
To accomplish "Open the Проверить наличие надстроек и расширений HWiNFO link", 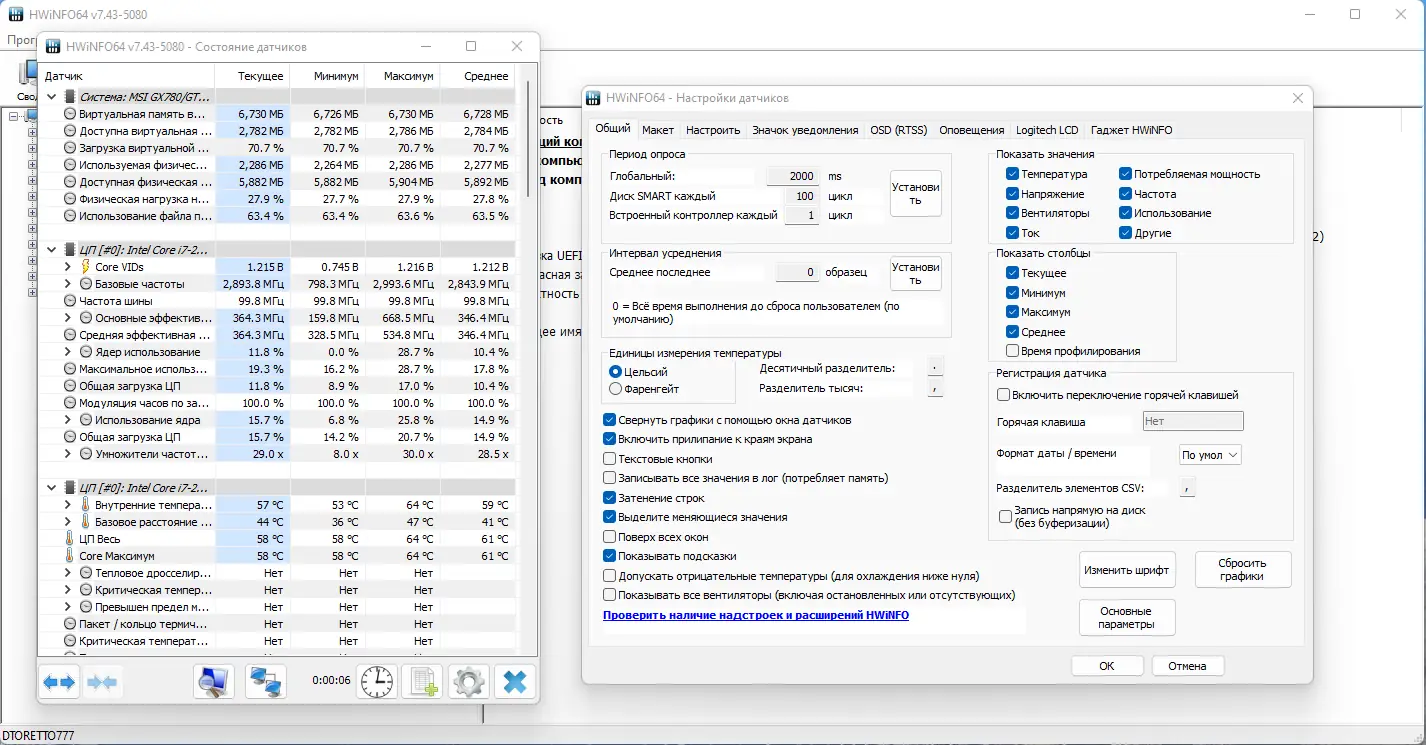I will 756,615.
